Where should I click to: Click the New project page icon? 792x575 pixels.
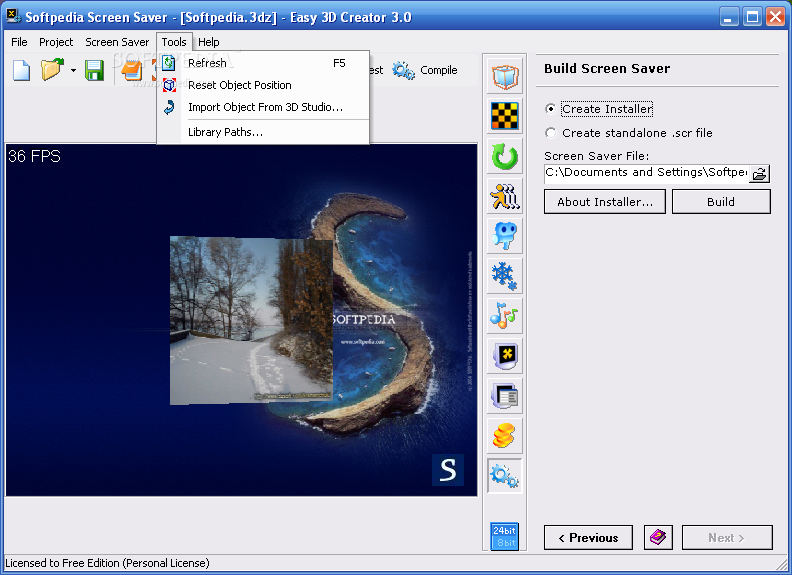pos(21,70)
